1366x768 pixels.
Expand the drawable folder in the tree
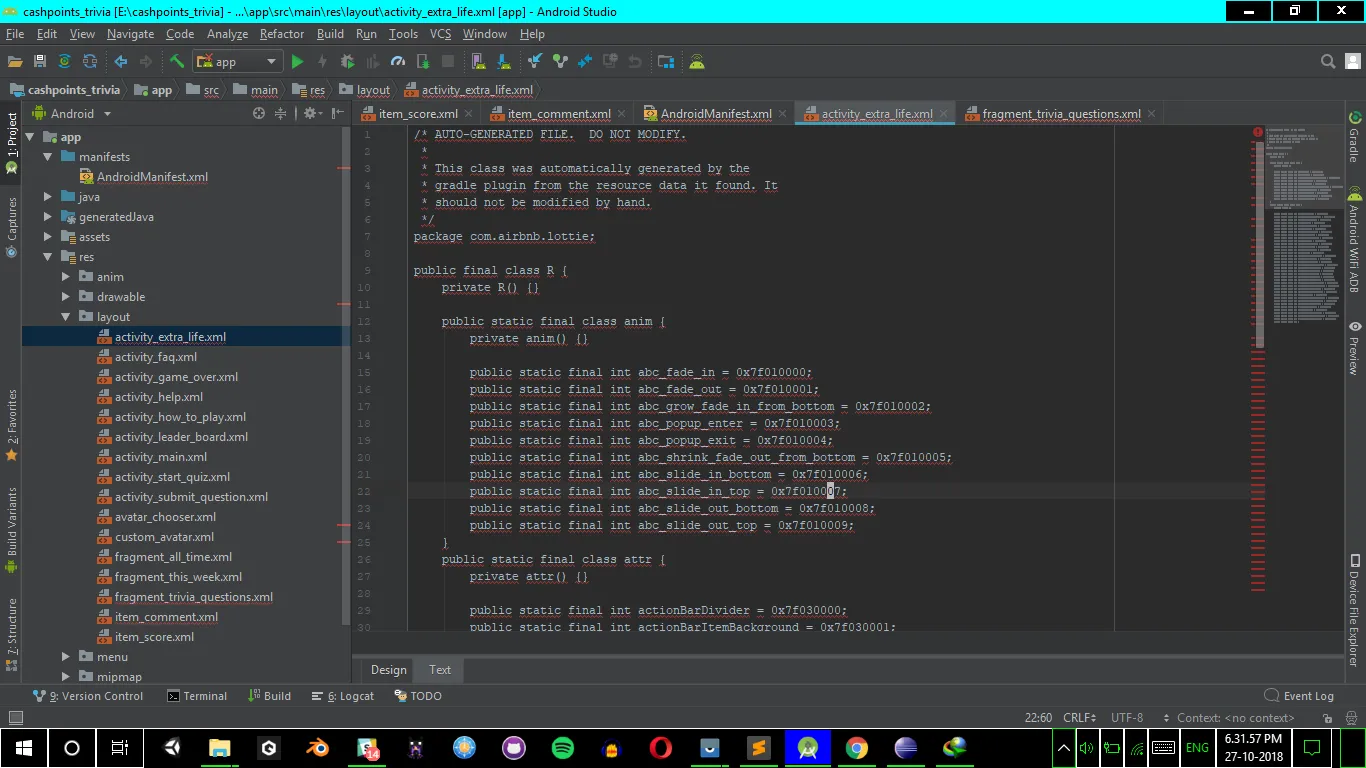click(66, 297)
